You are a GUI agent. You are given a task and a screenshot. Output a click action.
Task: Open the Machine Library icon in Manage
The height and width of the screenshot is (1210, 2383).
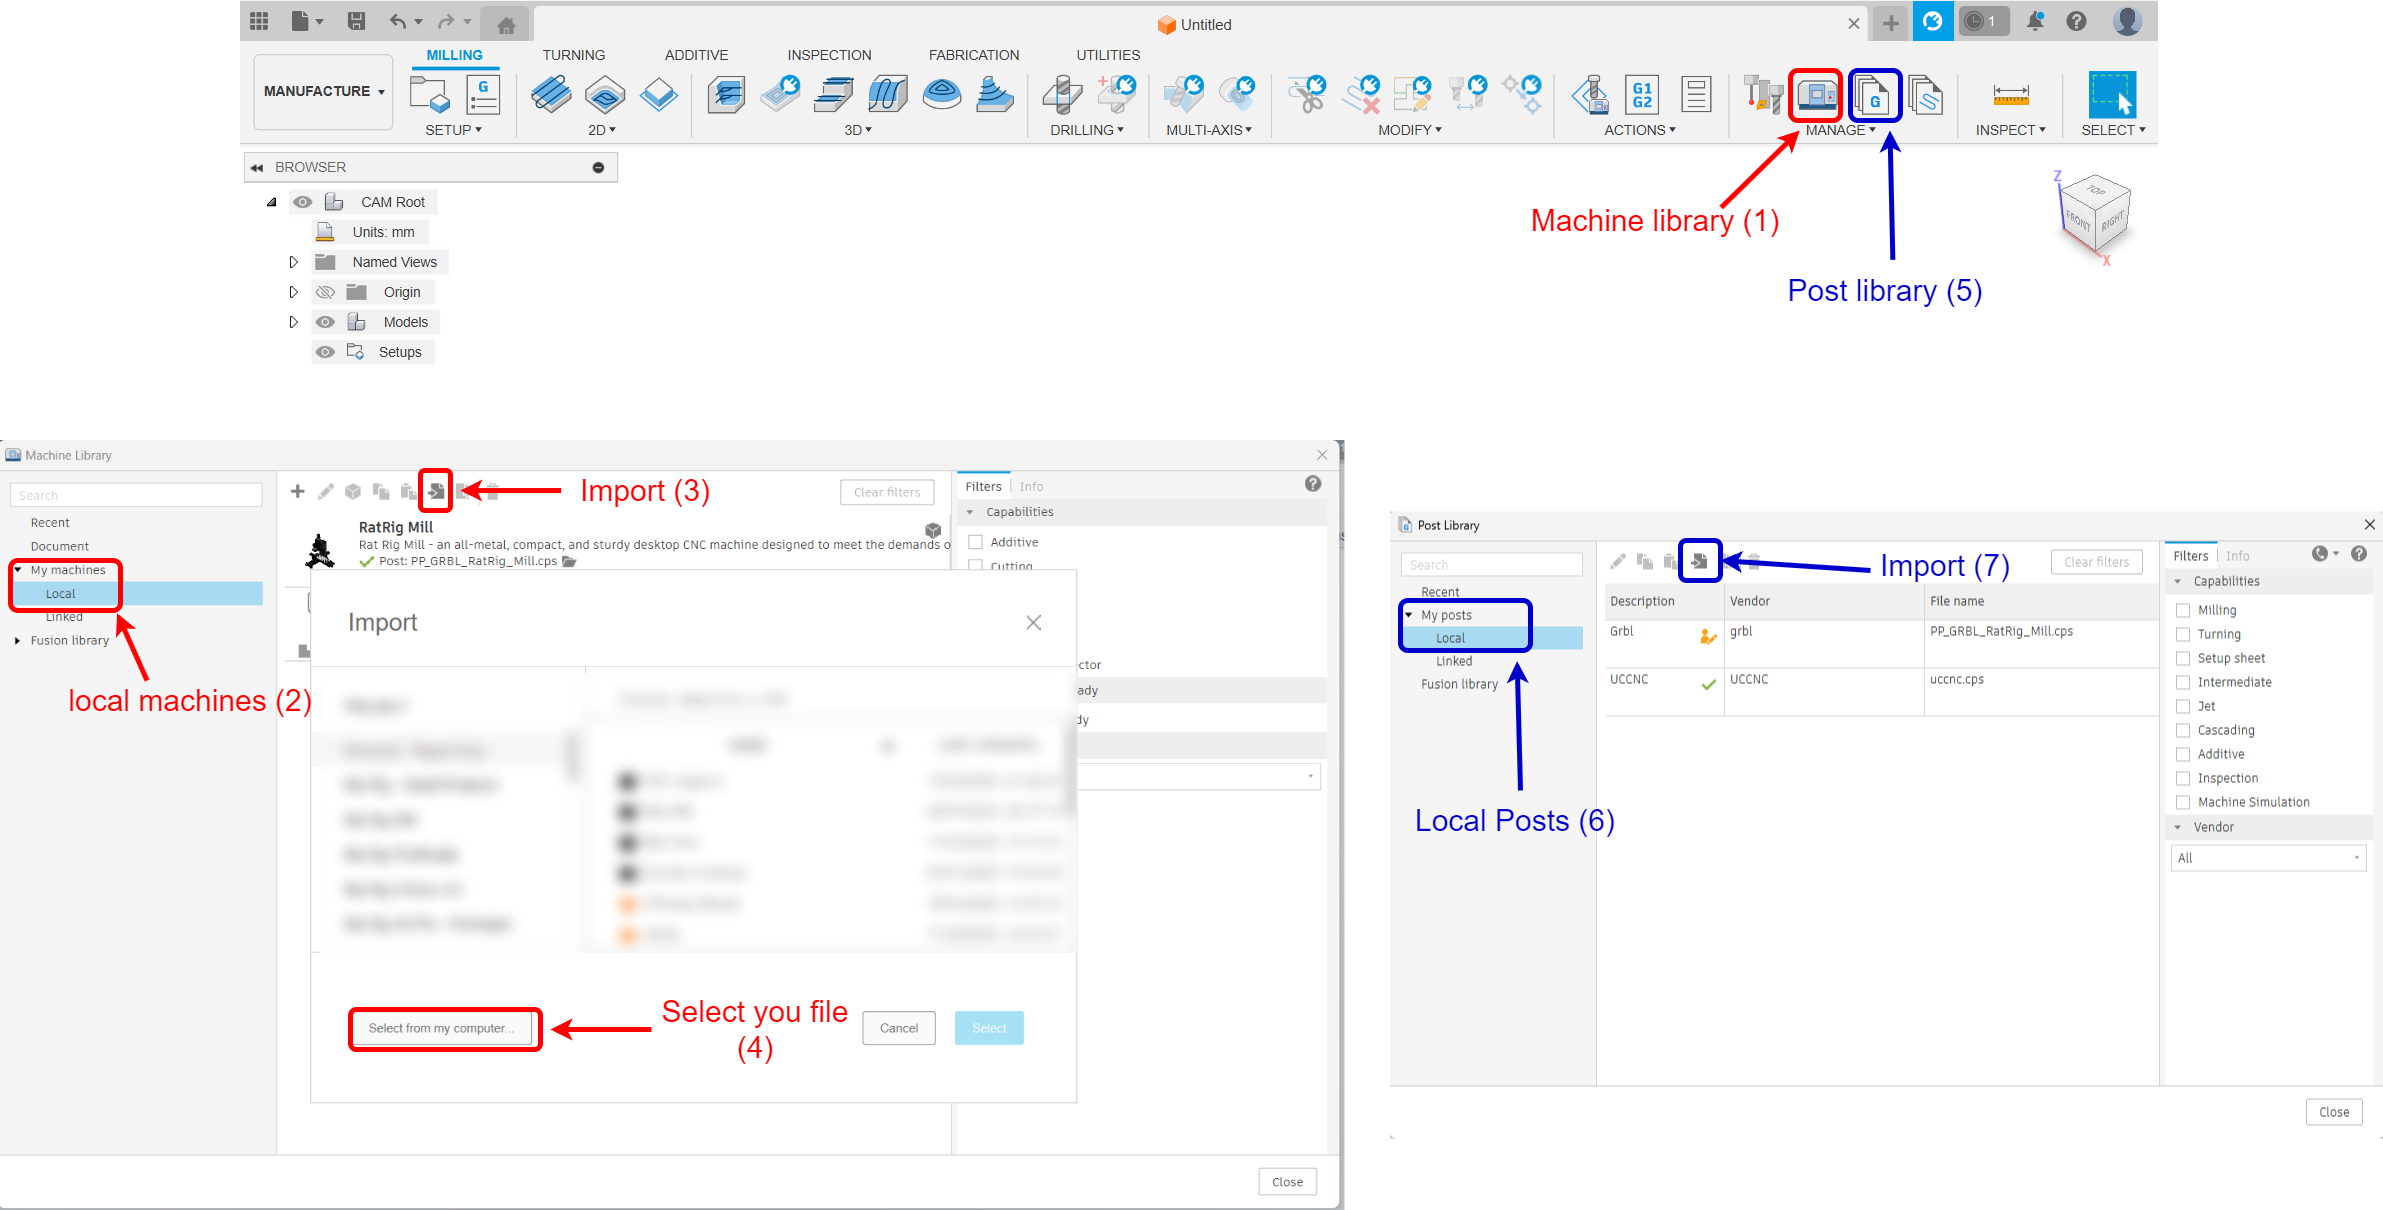tap(1816, 96)
